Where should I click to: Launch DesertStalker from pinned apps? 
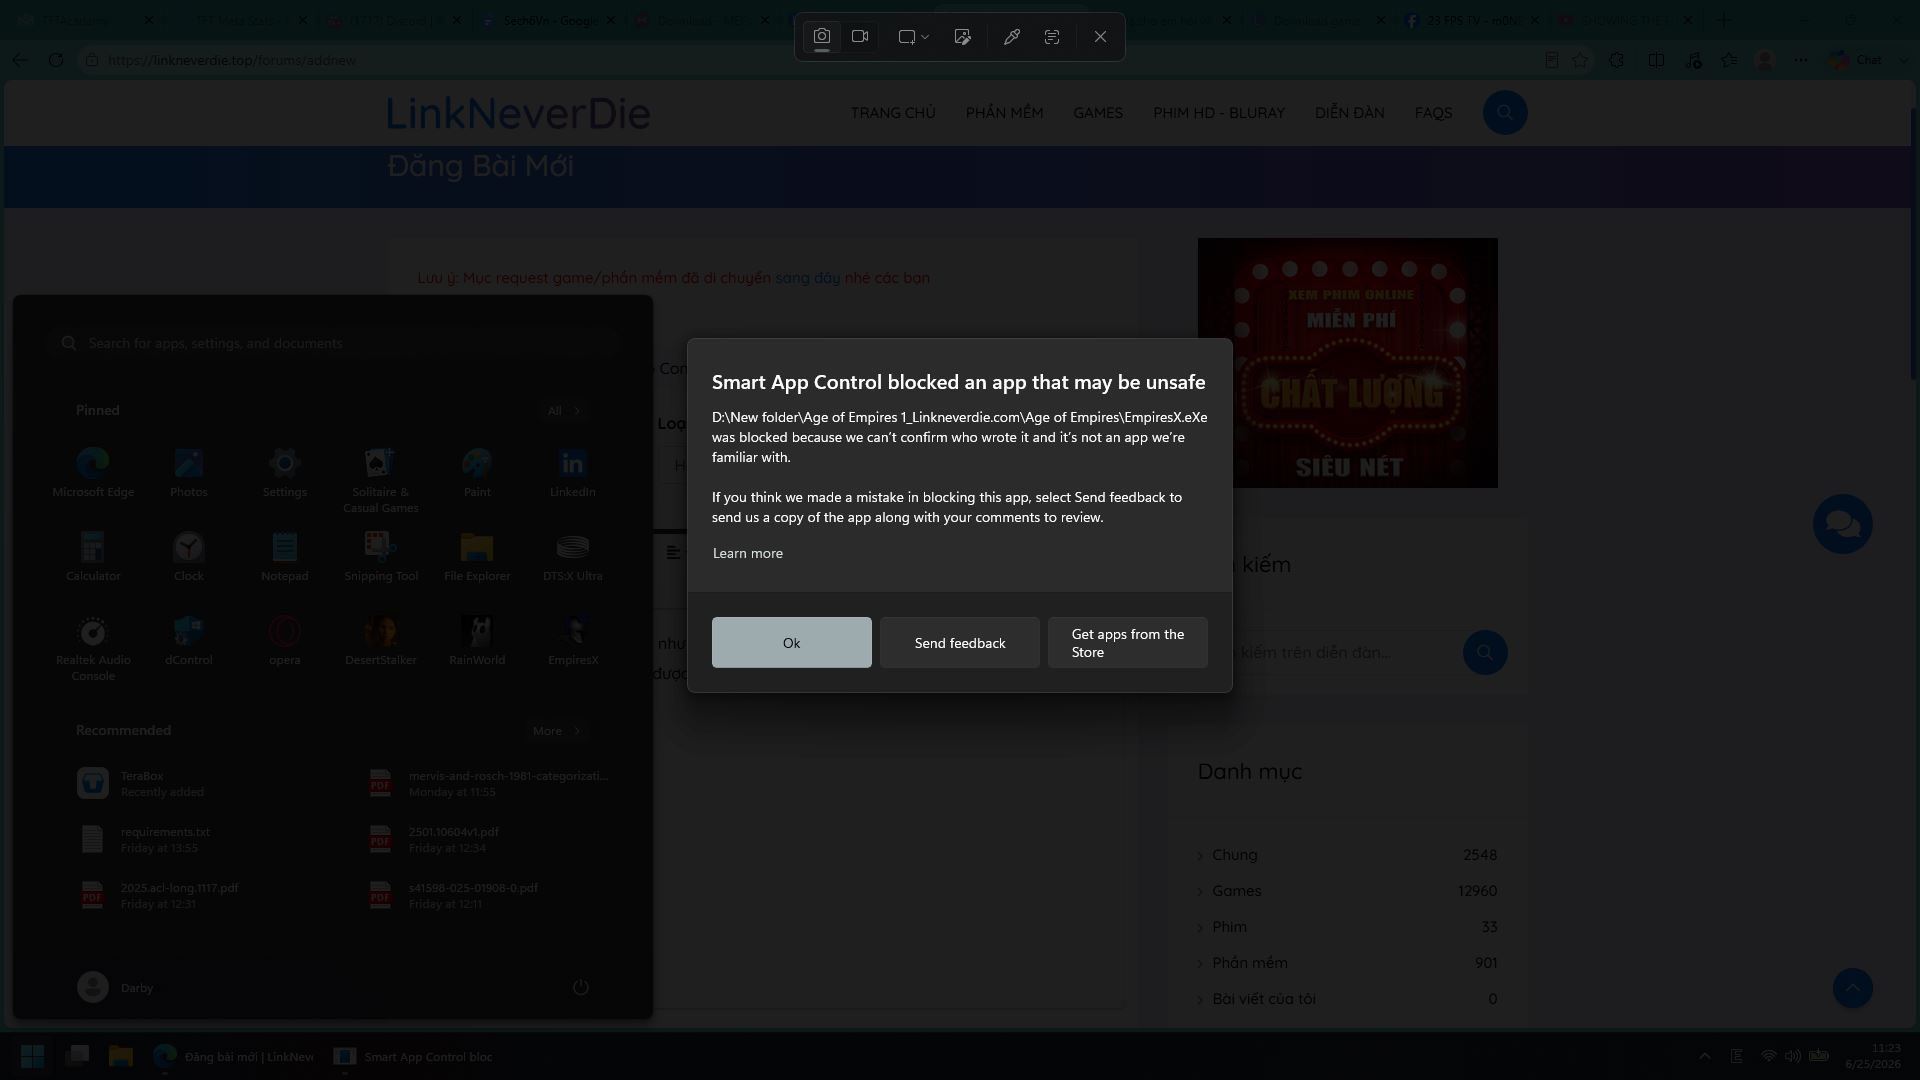[x=381, y=641]
